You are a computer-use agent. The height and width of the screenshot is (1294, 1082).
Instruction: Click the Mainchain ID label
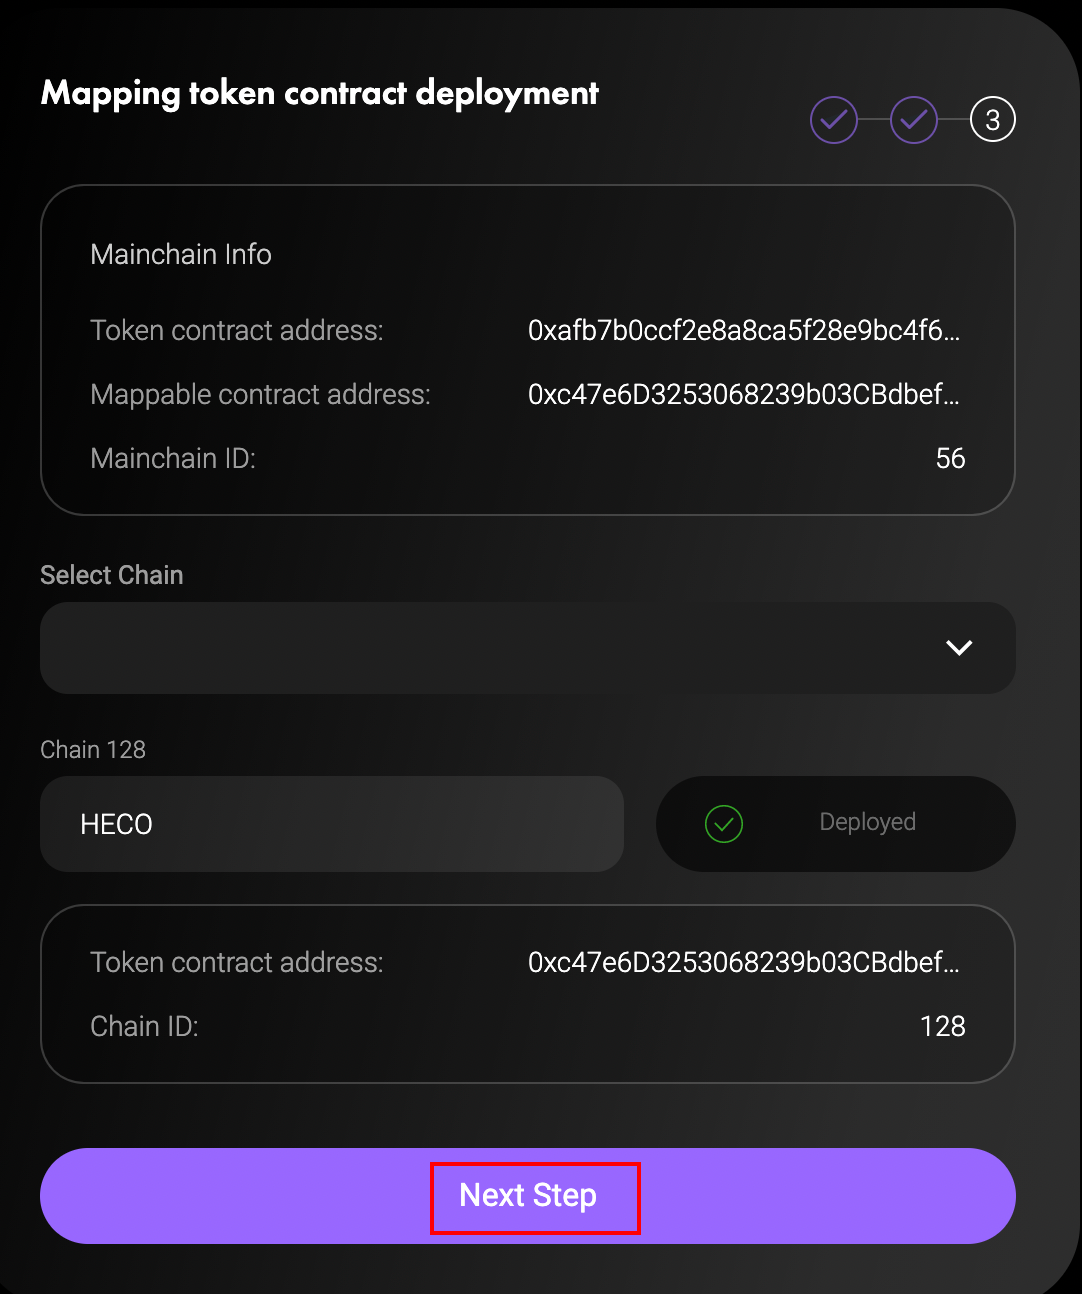pos(173,458)
